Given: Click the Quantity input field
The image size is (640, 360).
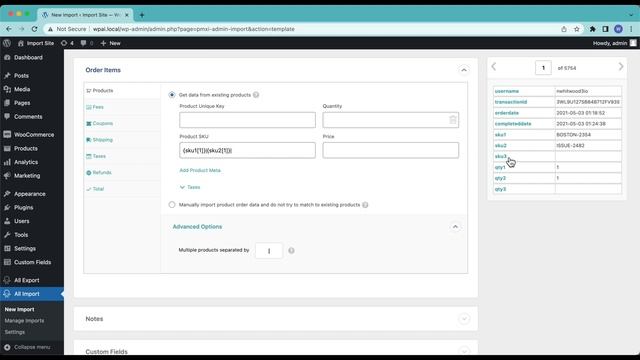Looking at the screenshot, I should (x=391, y=120).
